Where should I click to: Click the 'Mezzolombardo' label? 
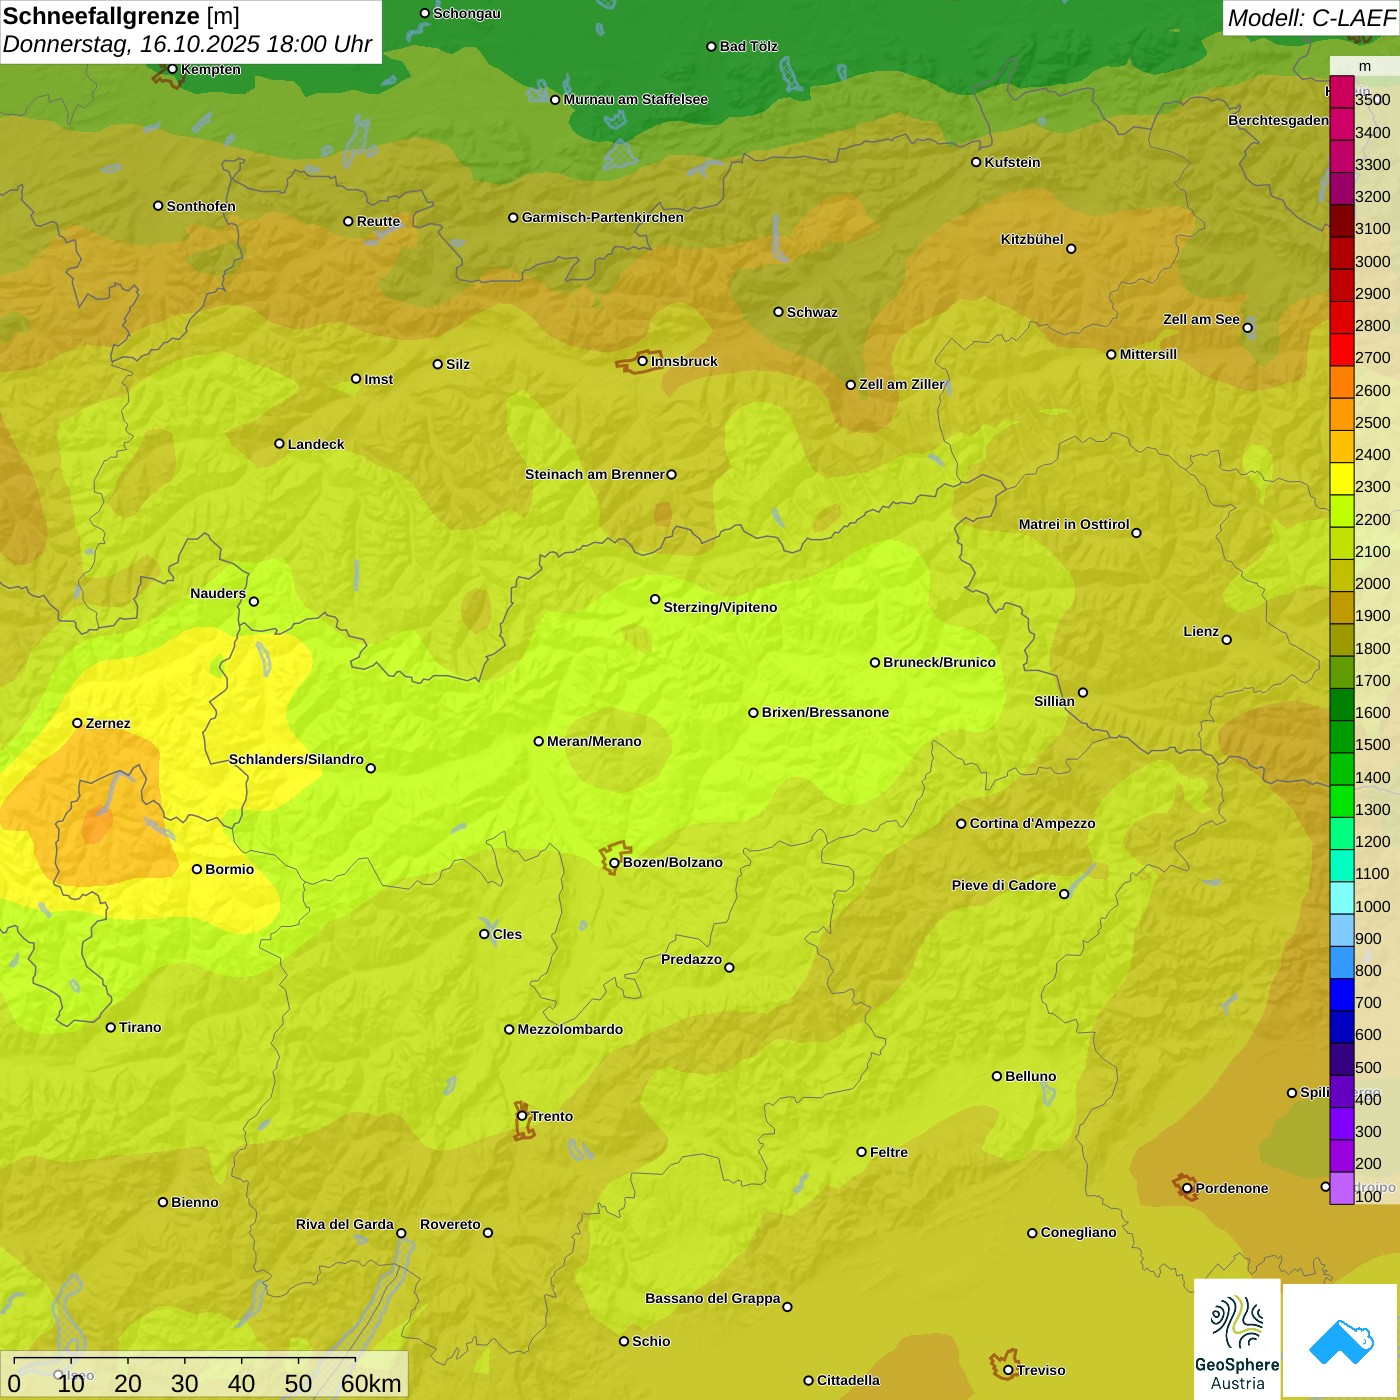[570, 1029]
